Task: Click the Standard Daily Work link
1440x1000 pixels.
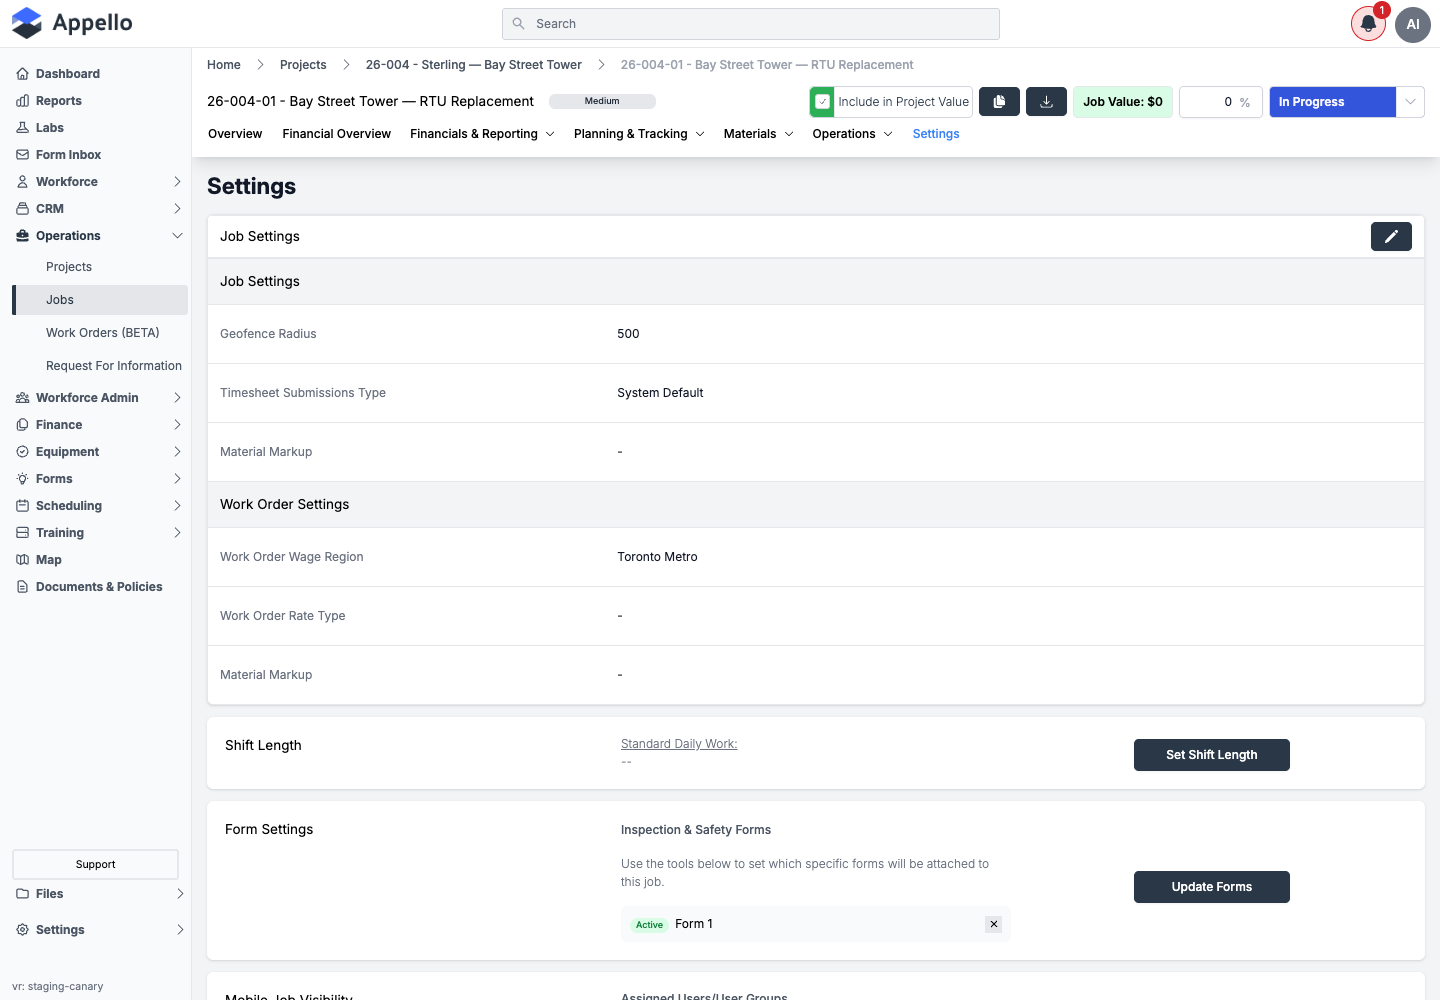Action: [x=679, y=744]
